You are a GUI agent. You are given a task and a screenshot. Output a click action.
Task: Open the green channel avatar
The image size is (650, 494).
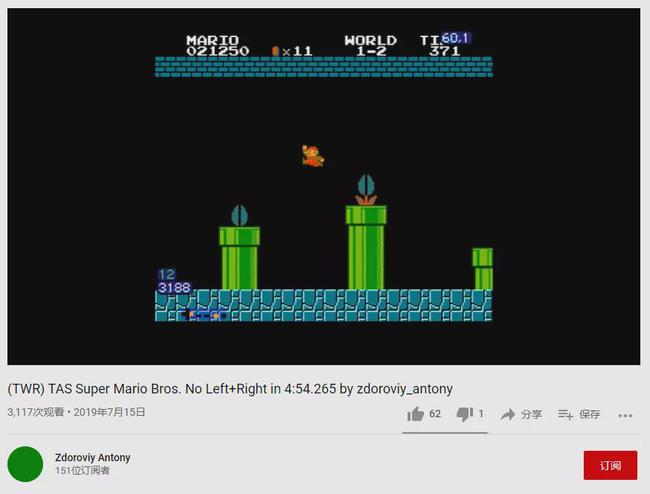click(x=25, y=464)
